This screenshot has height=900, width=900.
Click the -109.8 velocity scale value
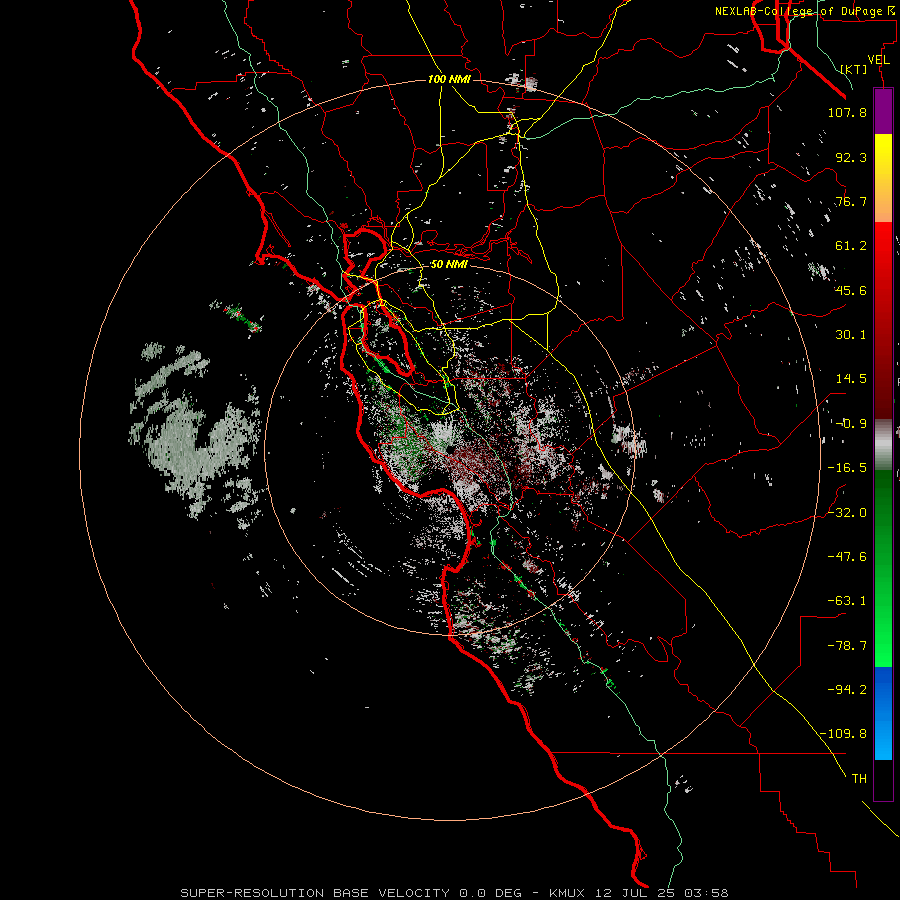(844, 734)
